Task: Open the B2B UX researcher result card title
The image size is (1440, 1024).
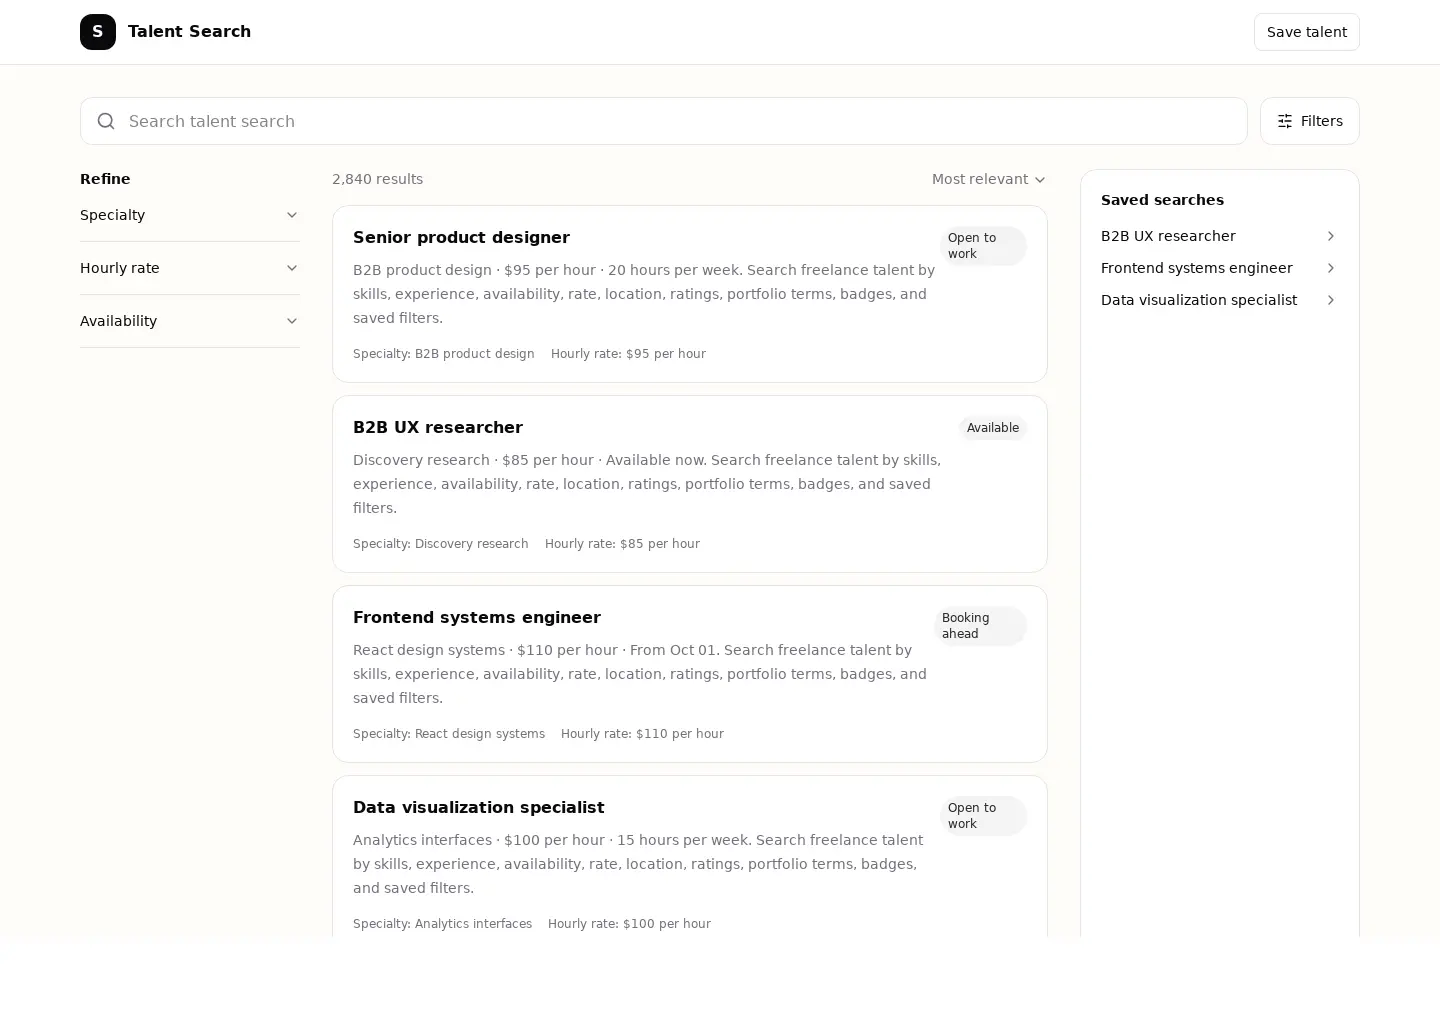Action: pos(438,427)
